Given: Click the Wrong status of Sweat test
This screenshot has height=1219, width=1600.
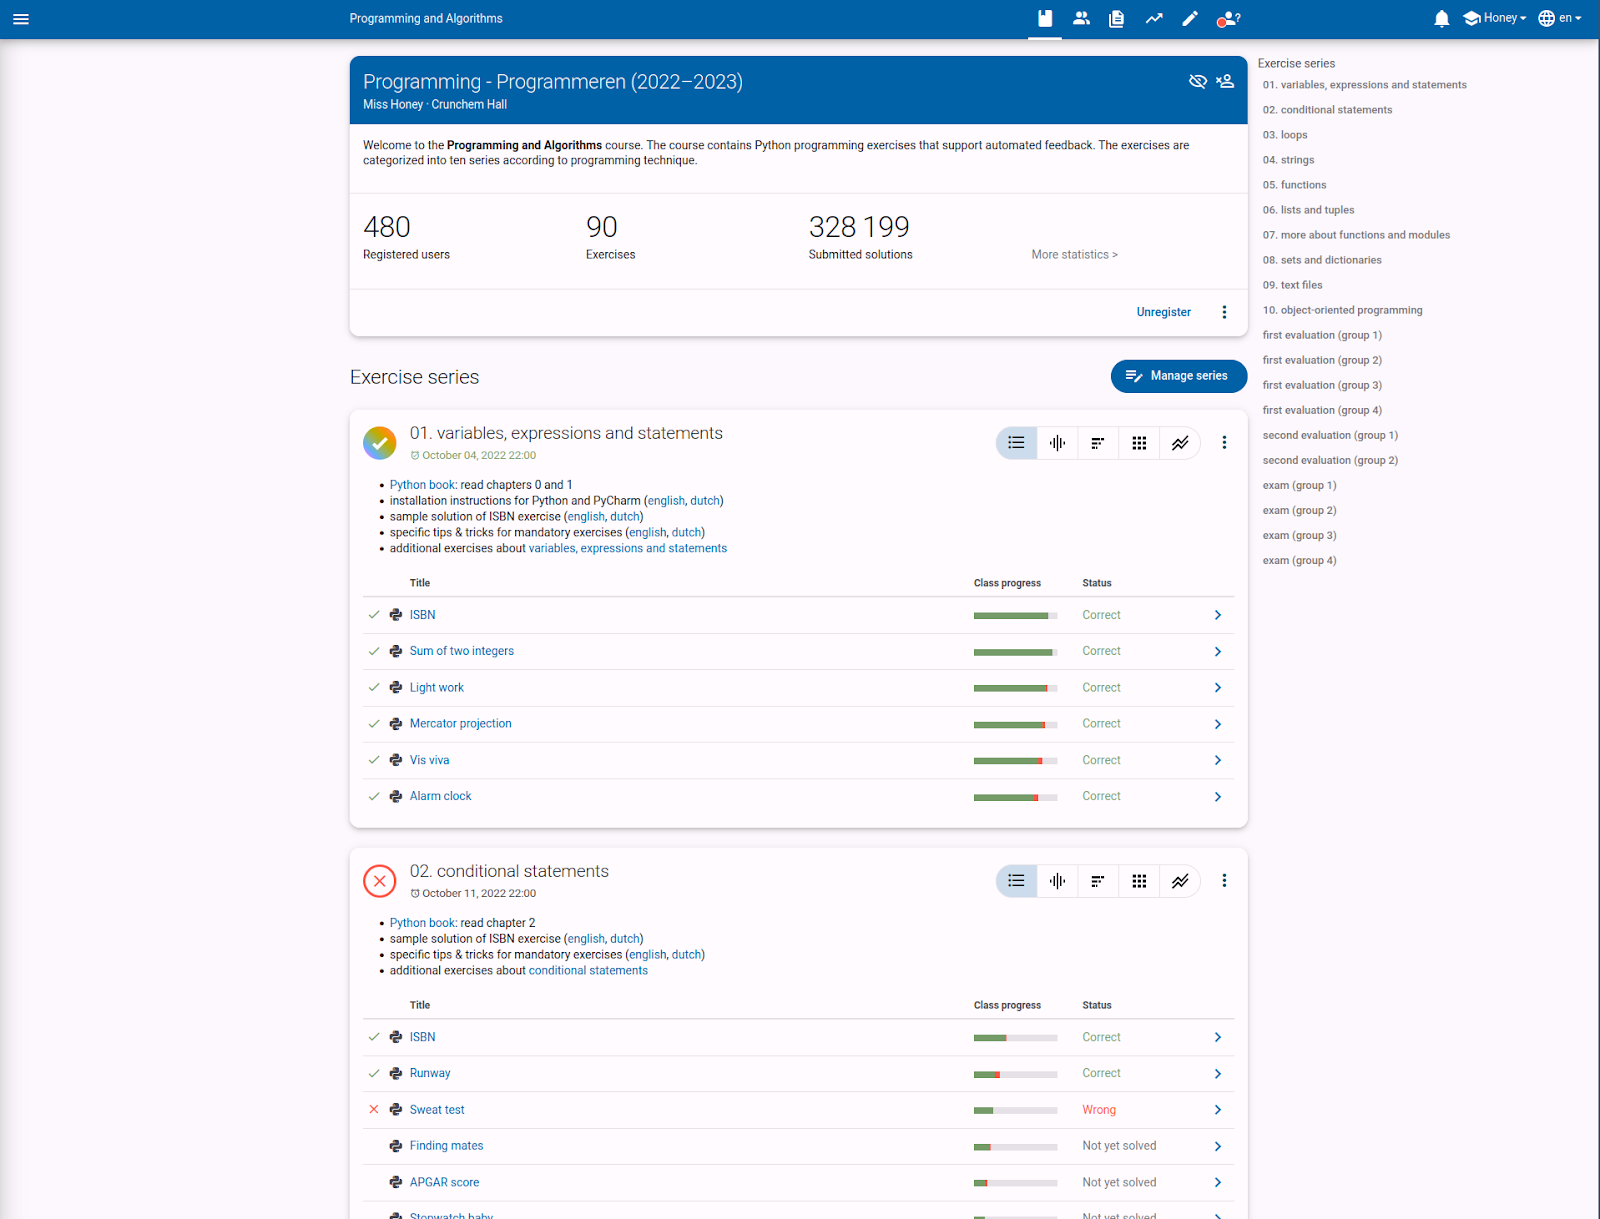Looking at the screenshot, I should [1099, 1110].
